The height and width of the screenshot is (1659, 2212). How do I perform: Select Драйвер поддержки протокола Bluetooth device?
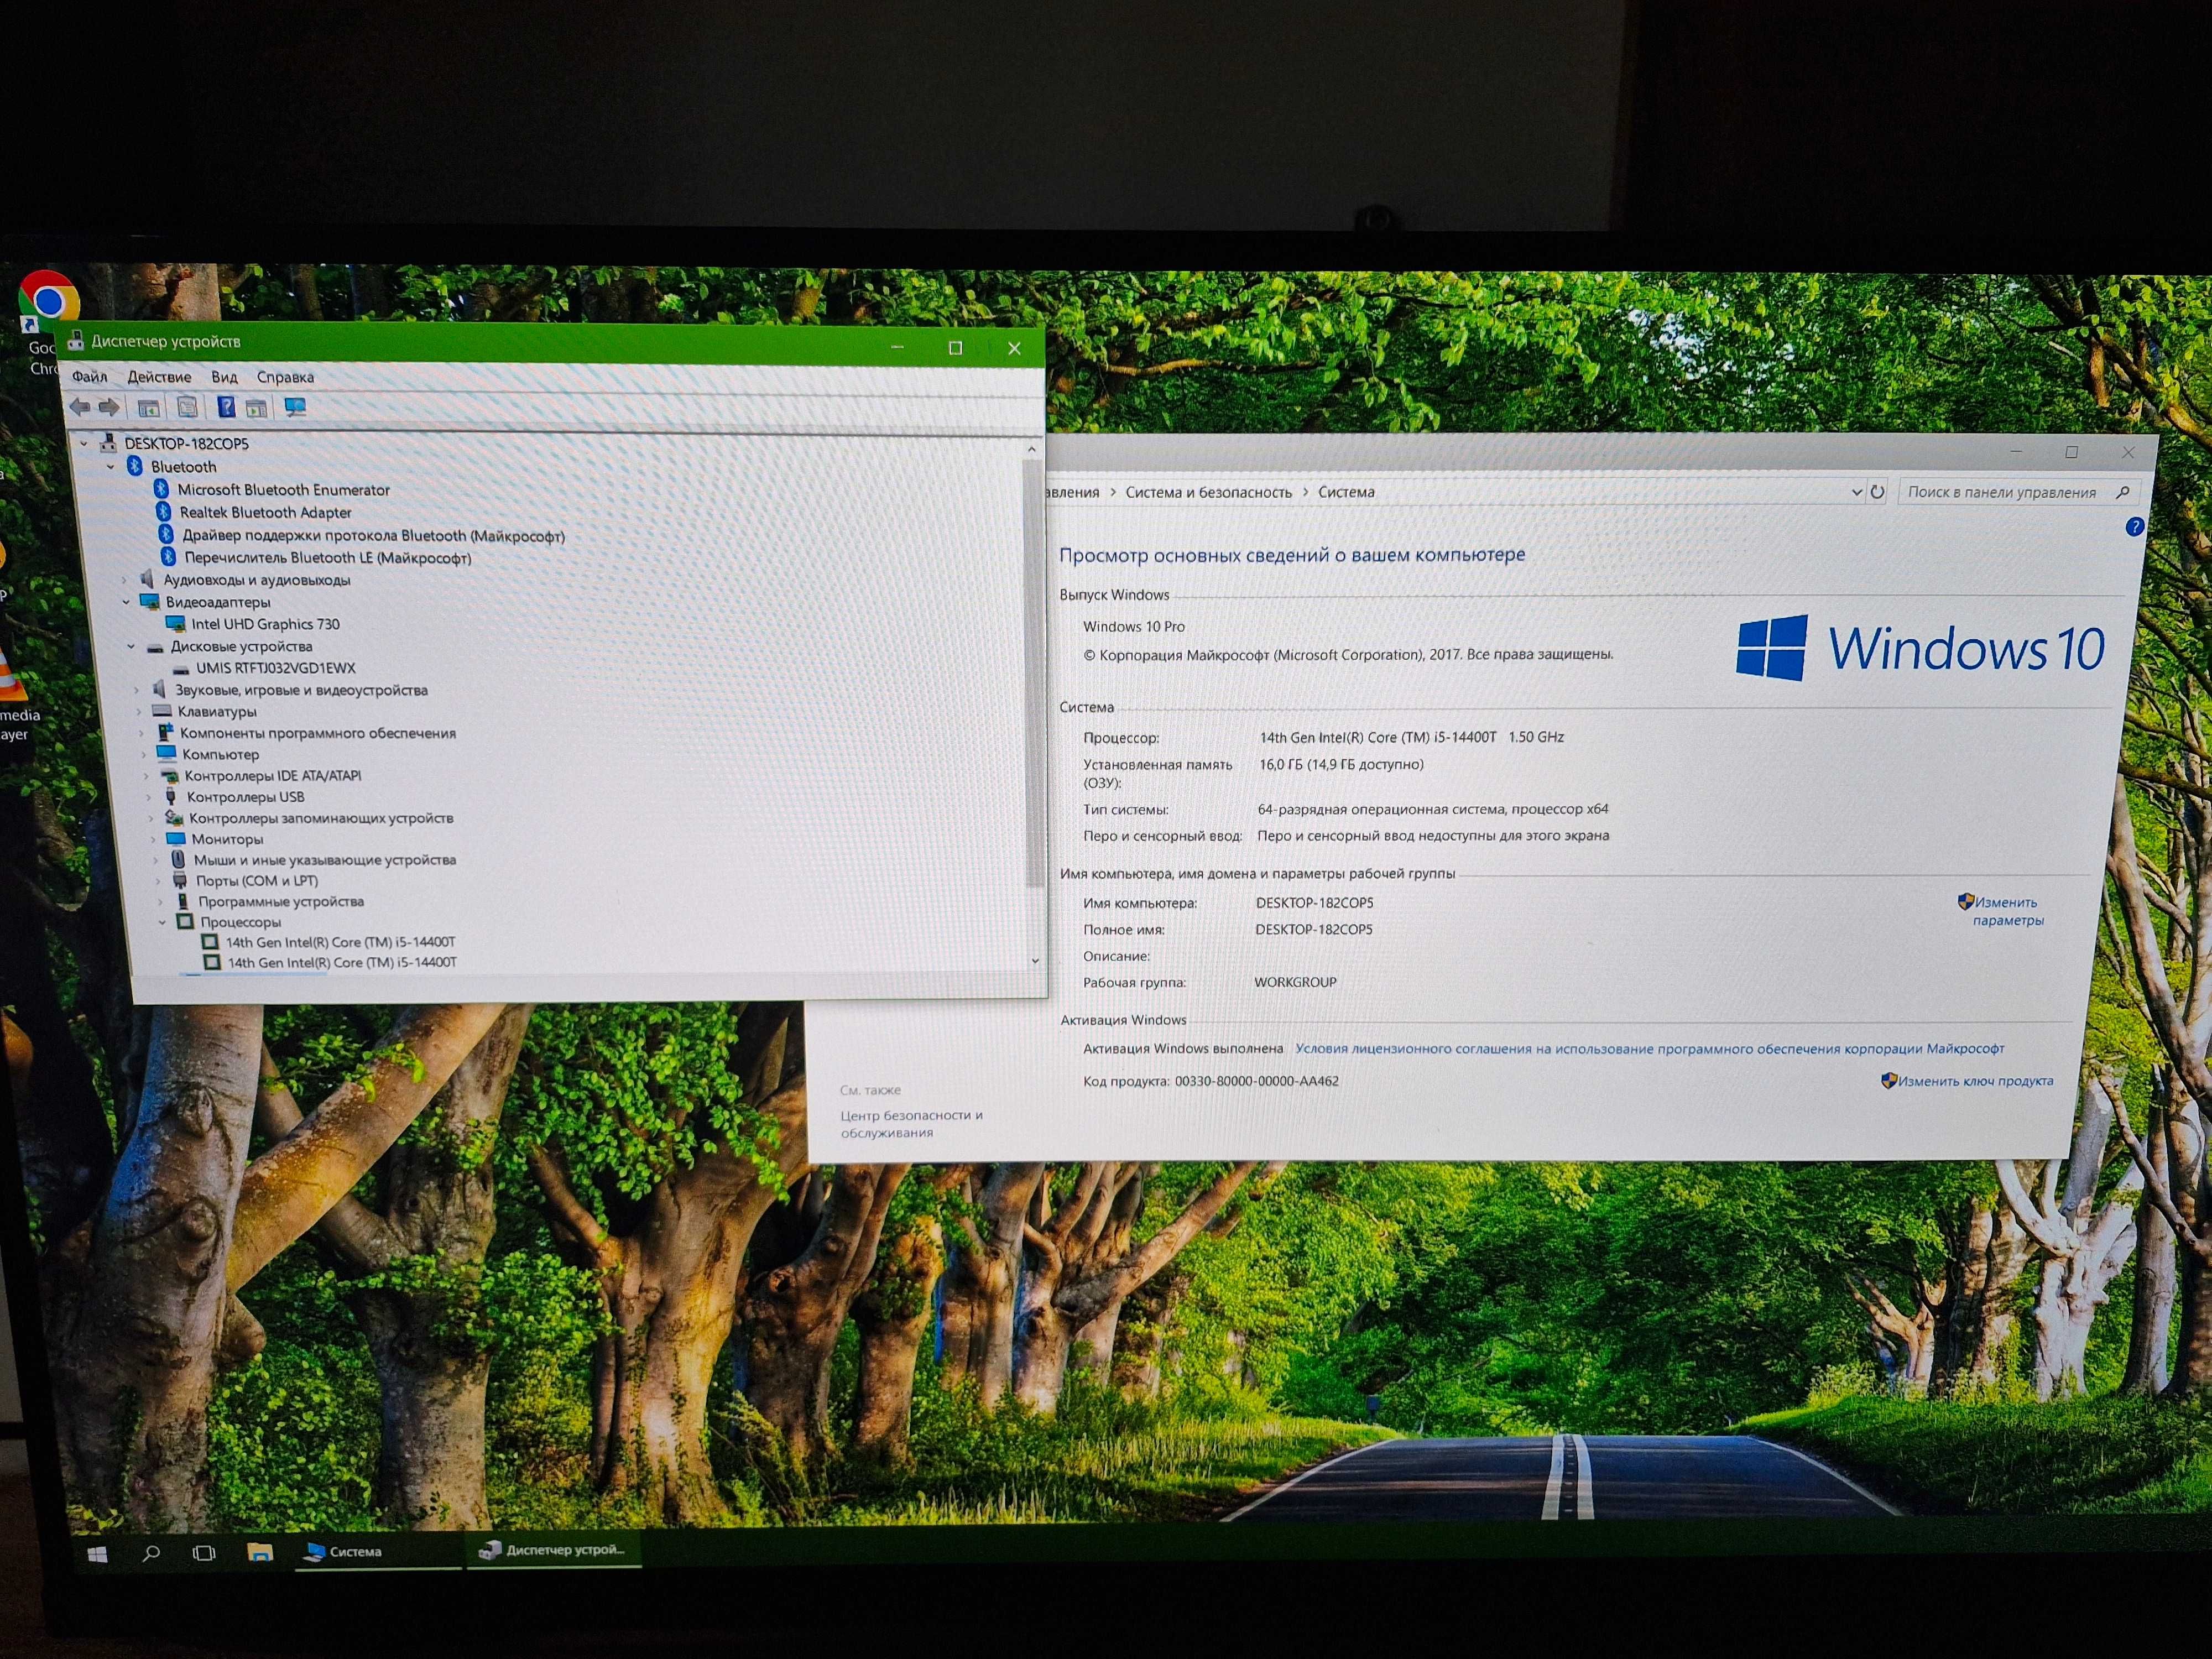coord(373,536)
